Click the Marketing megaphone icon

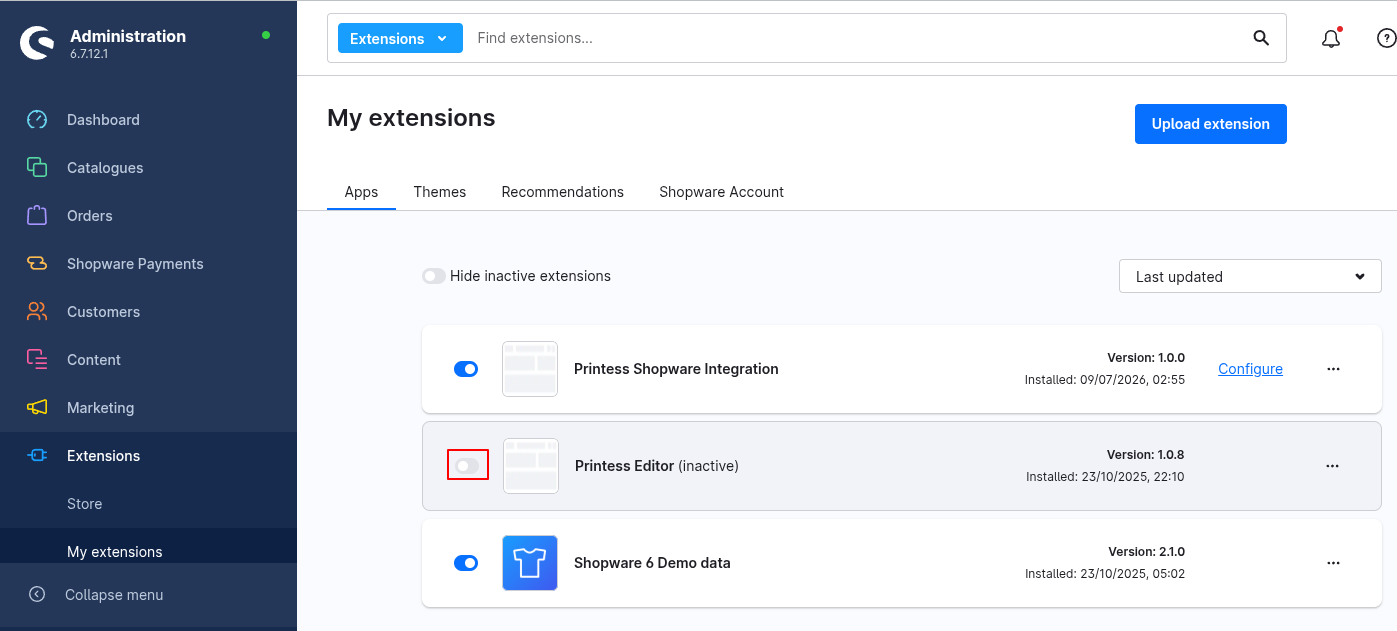[x=37, y=408]
